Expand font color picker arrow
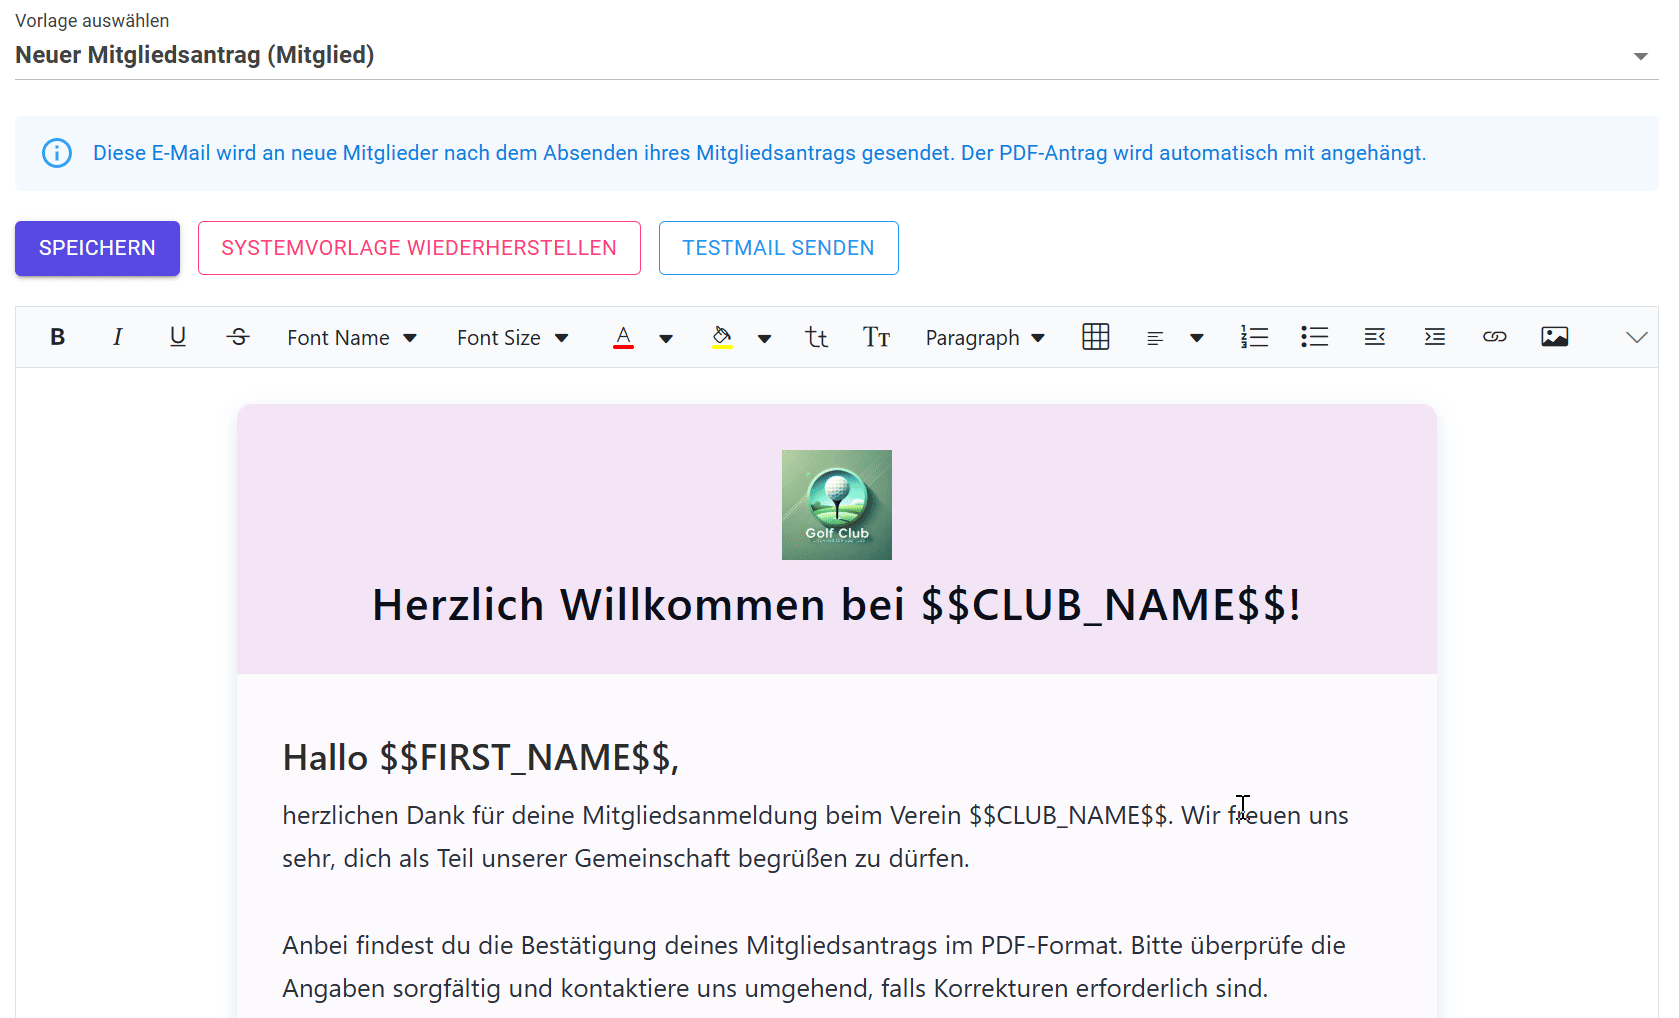Viewport: 1679px width, 1018px height. tap(666, 338)
